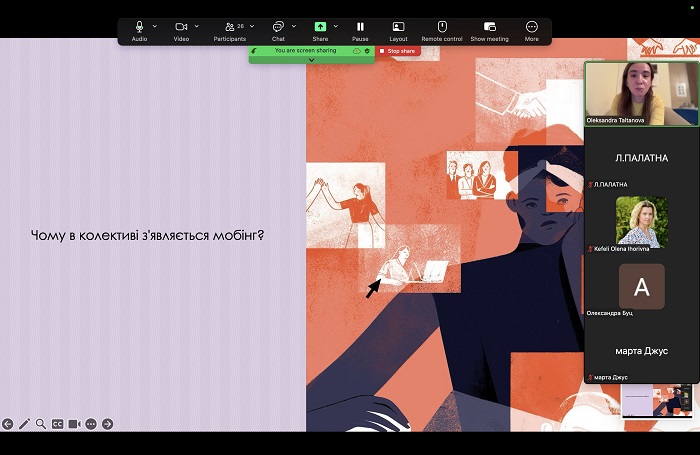Select the pen annotation tool on slide
Viewport: 700px width, 455px height.
pos(25,424)
